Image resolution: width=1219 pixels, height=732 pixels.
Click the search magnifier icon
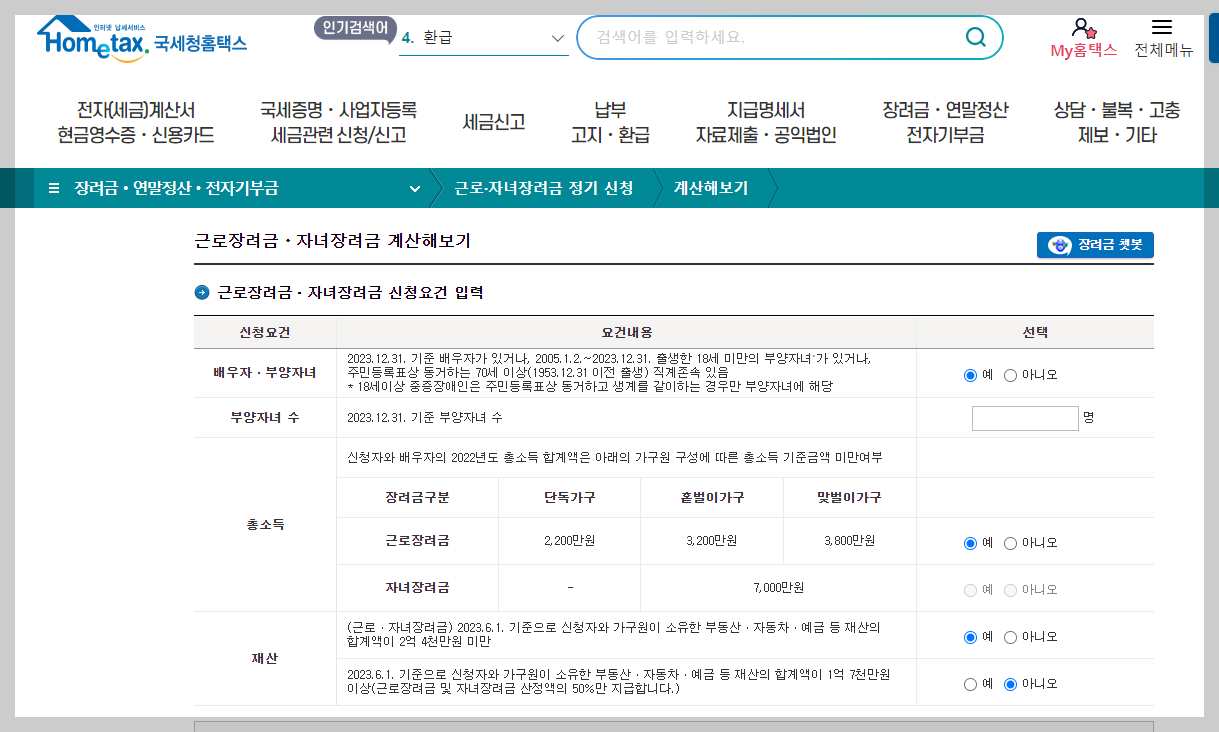click(x=975, y=37)
